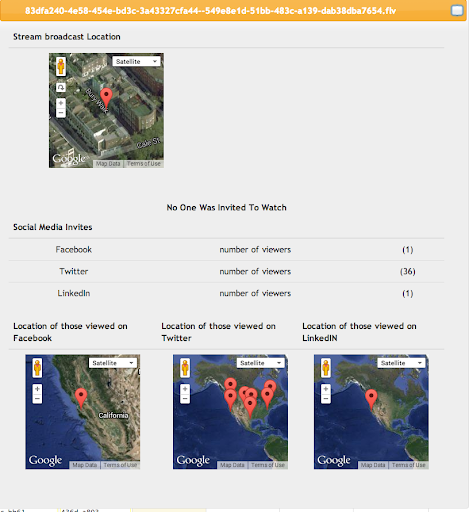Click the red marker on broadcast map
Viewport: 469px width, 512px height.
click(x=106, y=97)
